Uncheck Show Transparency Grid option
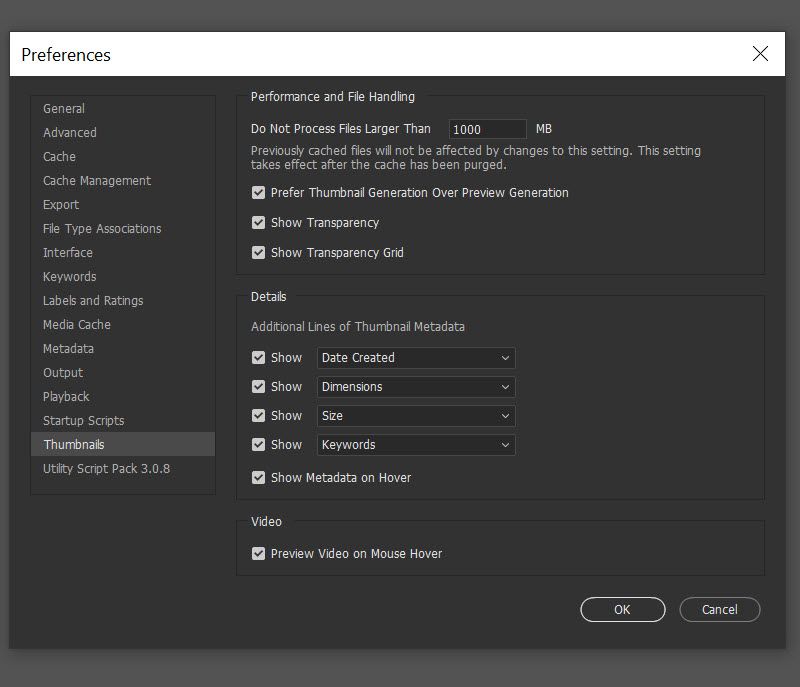The width and height of the screenshot is (800, 687). coord(259,253)
